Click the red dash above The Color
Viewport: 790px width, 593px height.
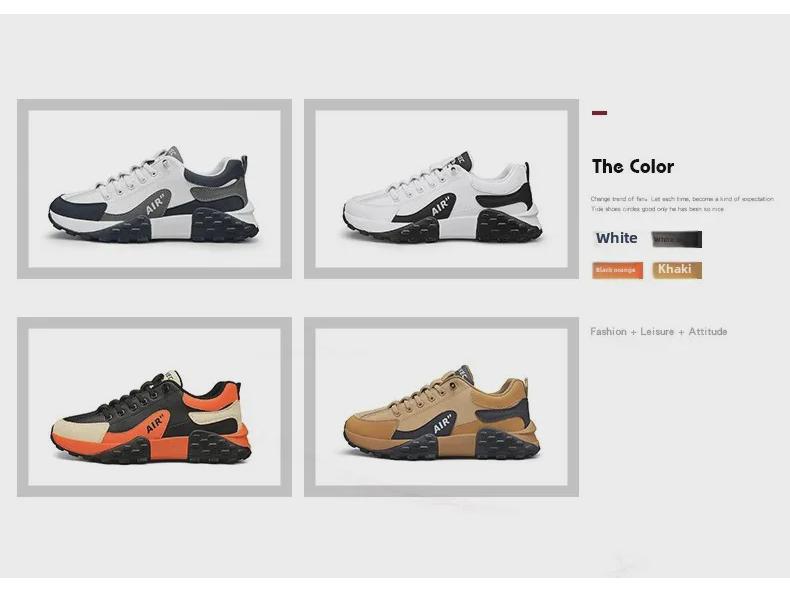pos(600,113)
